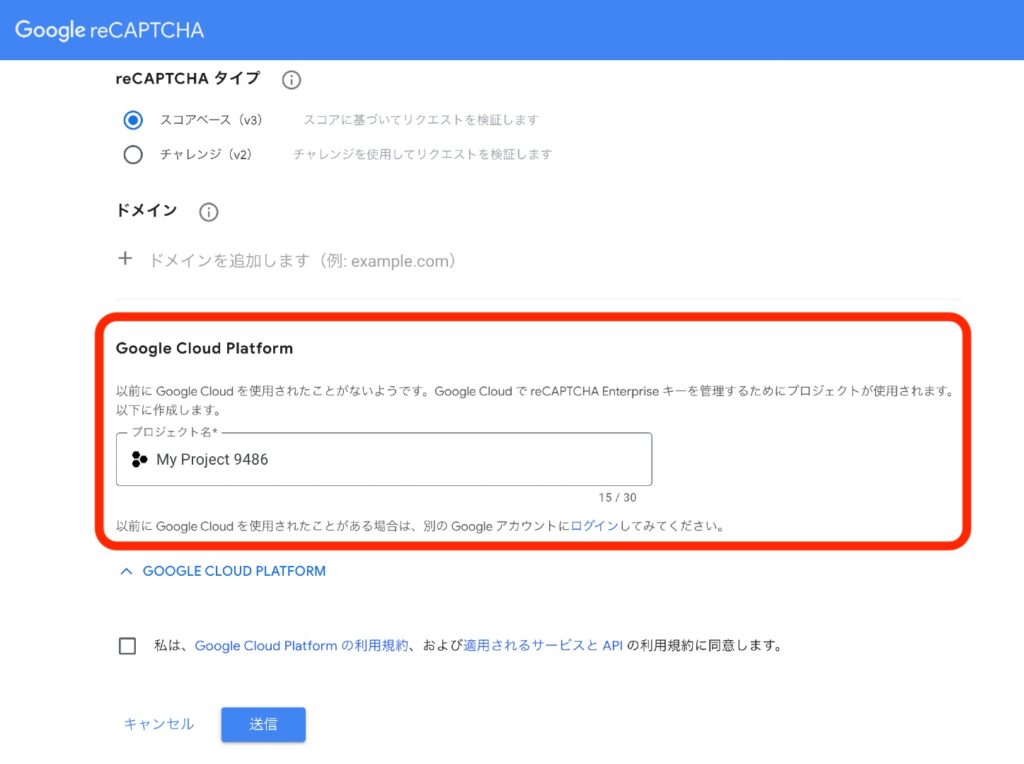This screenshot has width=1024, height=764.
Task: Click the reCAPTCHA タイプ heading
Action: tap(188, 78)
